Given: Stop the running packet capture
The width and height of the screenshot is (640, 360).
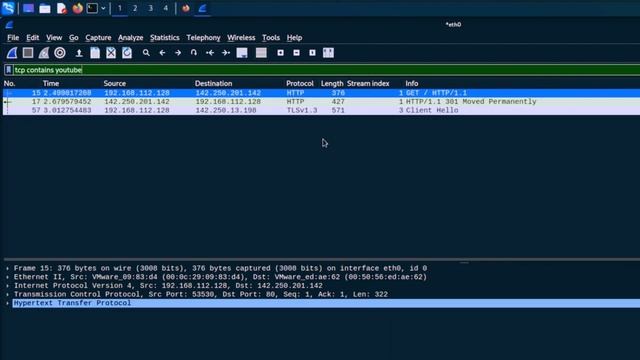Looking at the screenshot, I should [28, 53].
